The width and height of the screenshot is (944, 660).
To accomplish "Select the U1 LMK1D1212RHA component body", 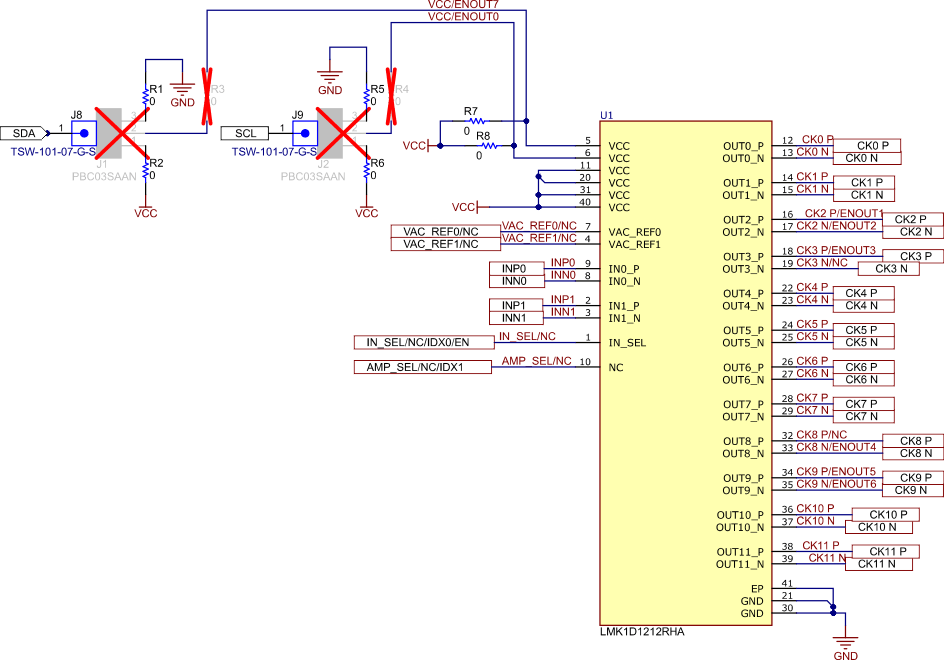I will pos(685,370).
